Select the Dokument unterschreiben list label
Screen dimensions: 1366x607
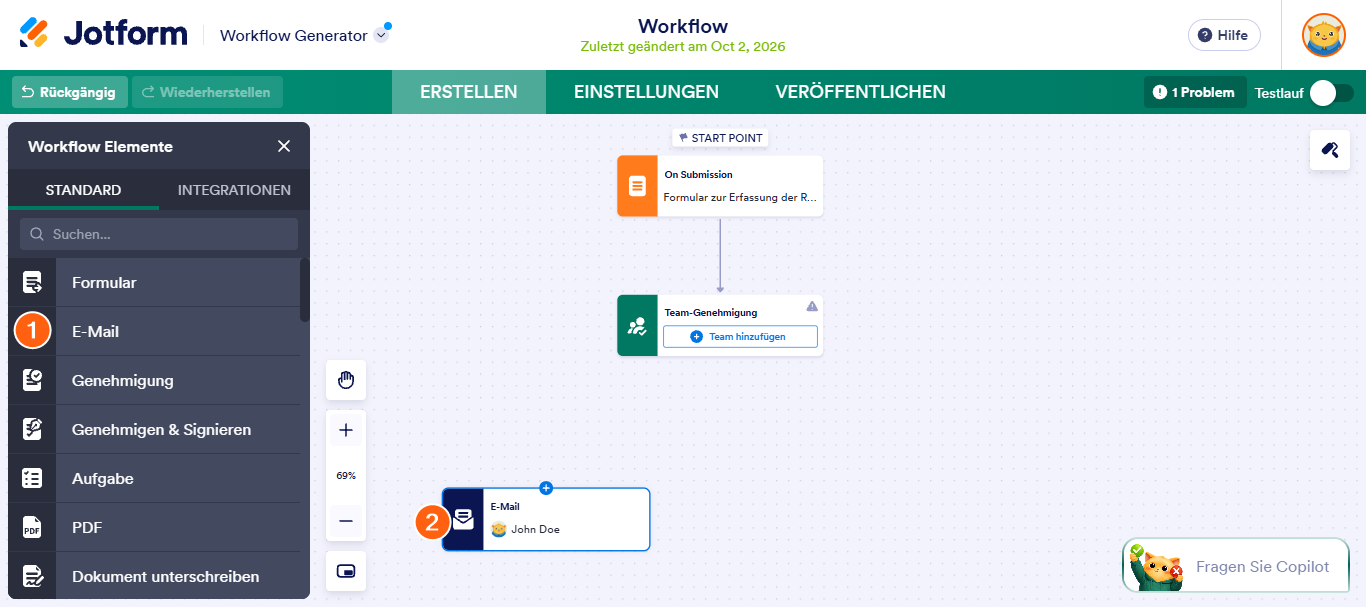pyautogui.click(x=166, y=576)
